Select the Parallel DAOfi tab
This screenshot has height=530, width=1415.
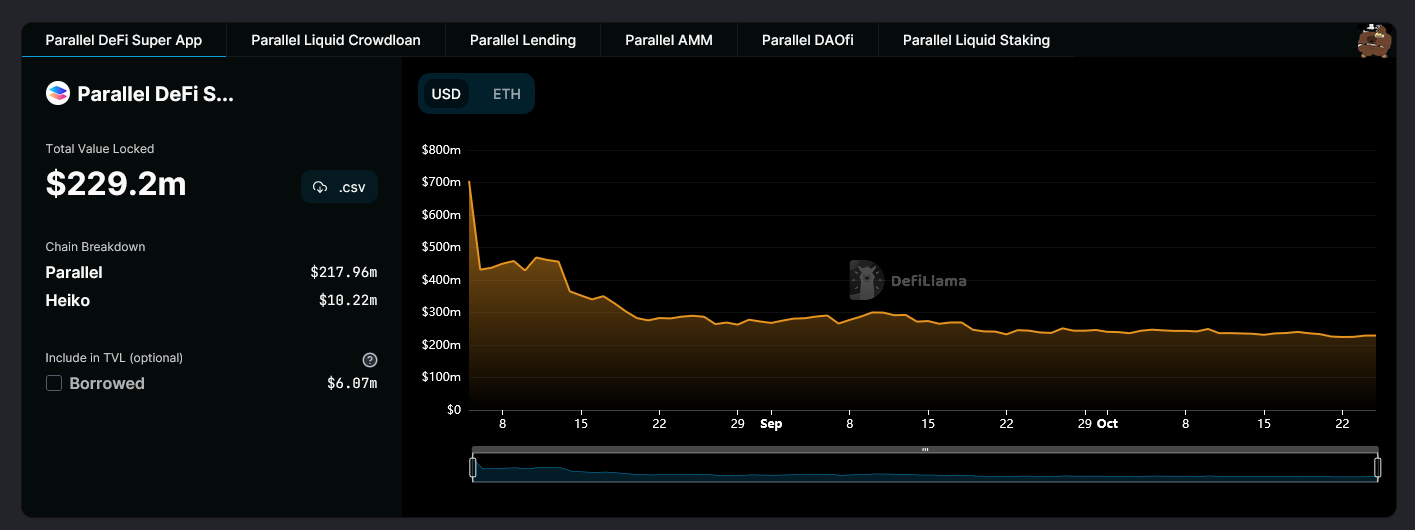click(x=808, y=40)
